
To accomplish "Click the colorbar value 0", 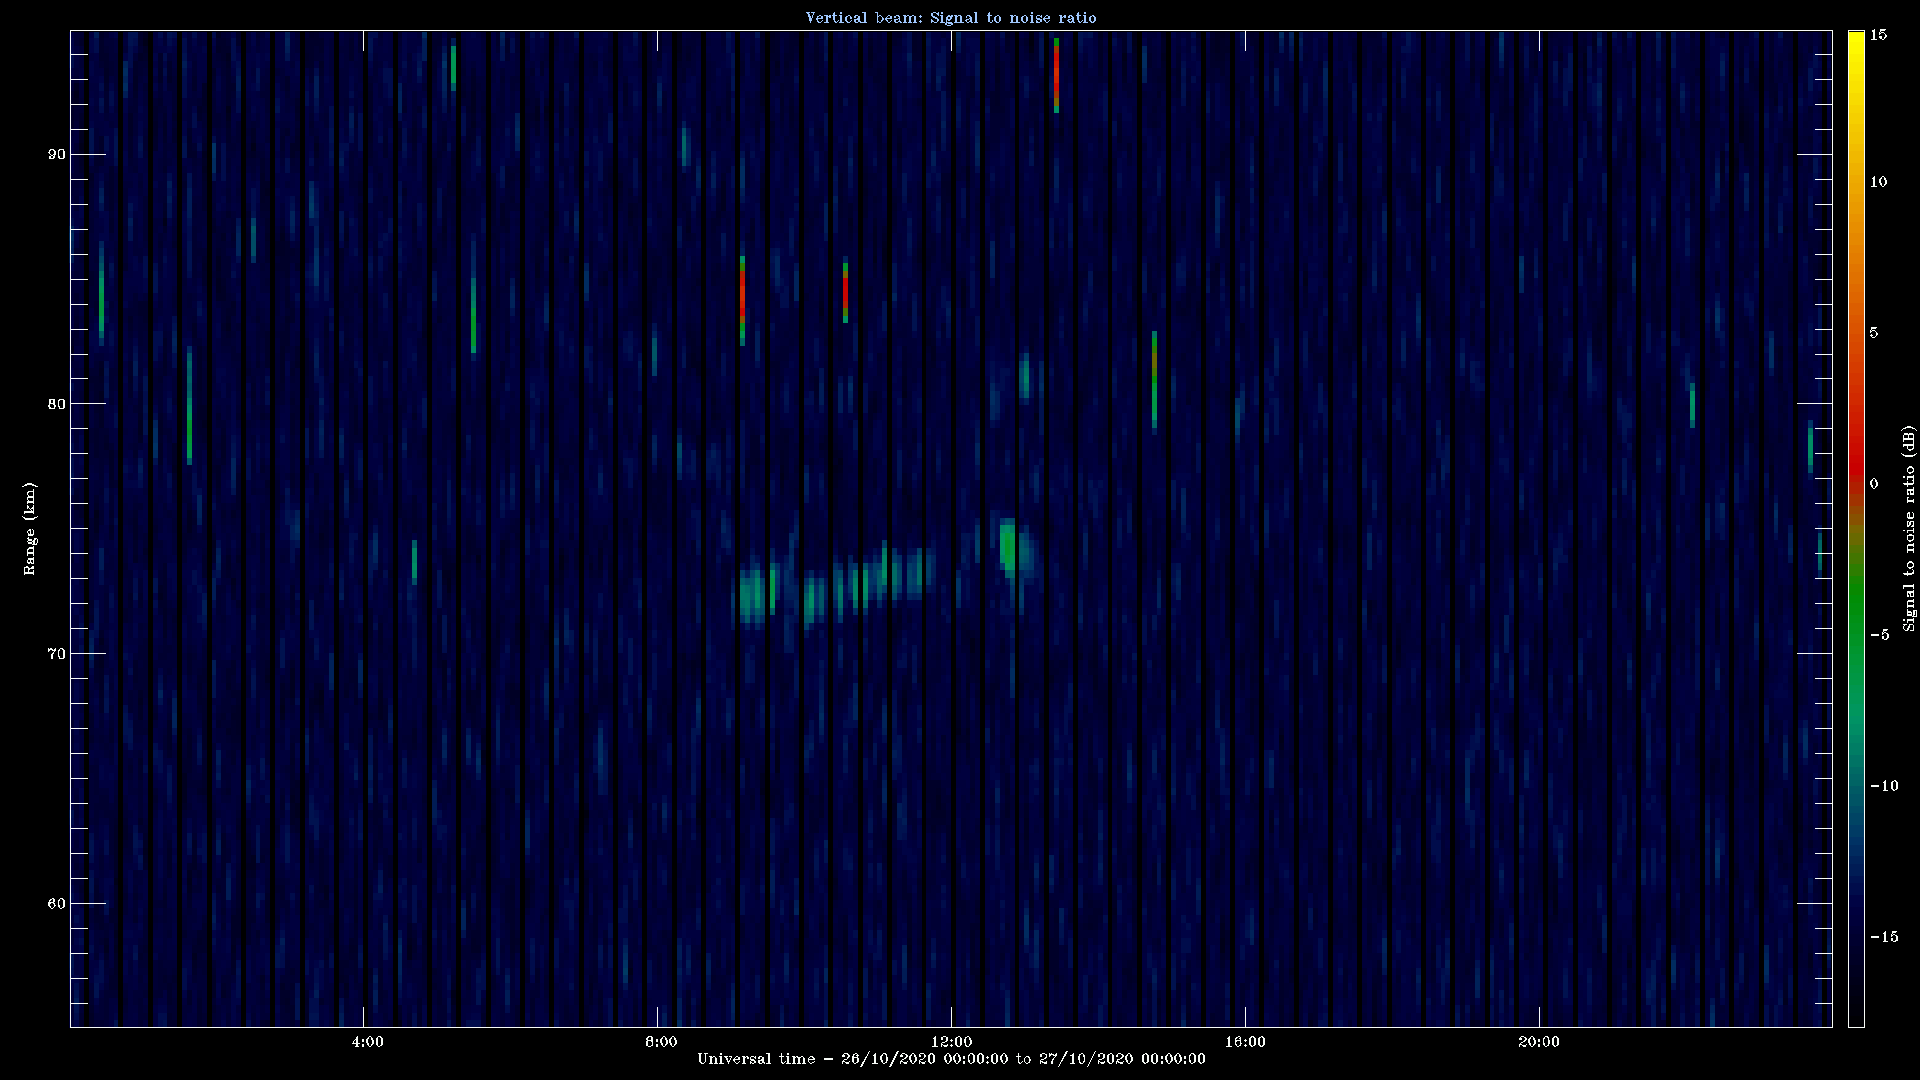I will (x=1874, y=483).
